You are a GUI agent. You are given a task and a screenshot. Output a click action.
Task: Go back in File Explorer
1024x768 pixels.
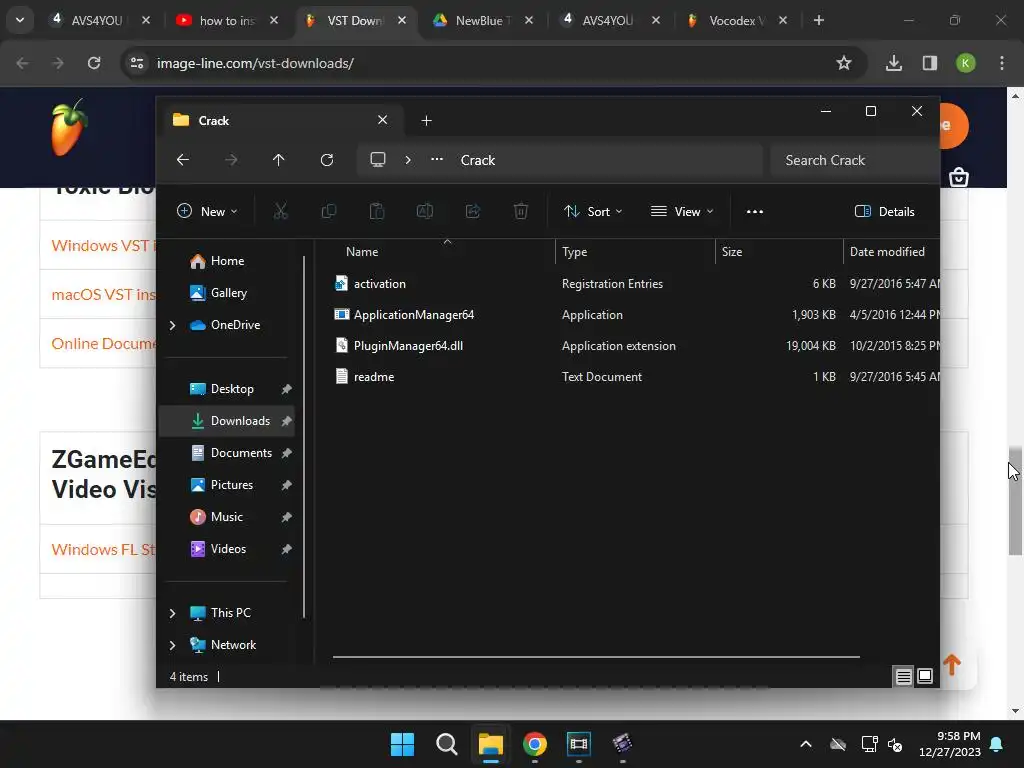pyautogui.click(x=183, y=160)
